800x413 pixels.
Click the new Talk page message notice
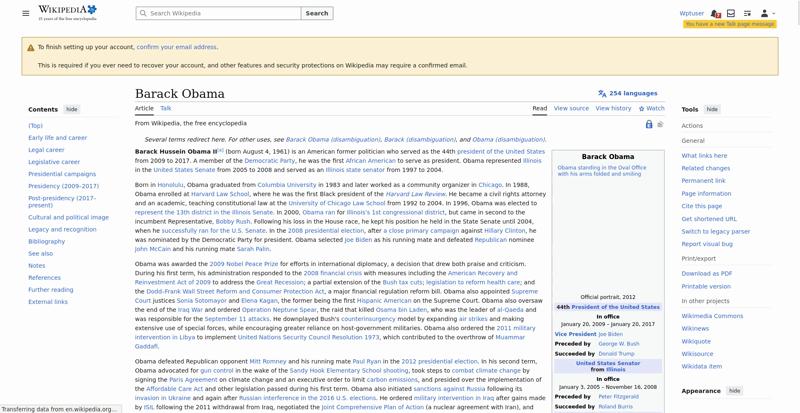point(730,24)
